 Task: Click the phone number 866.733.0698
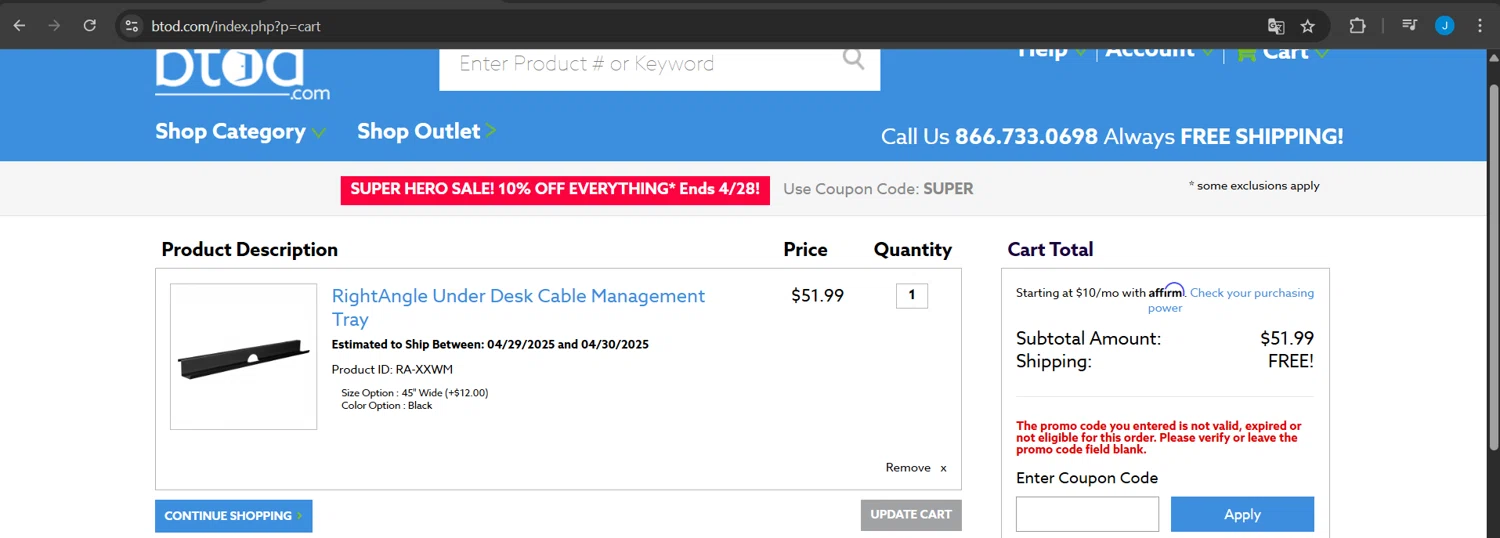(x=1026, y=136)
